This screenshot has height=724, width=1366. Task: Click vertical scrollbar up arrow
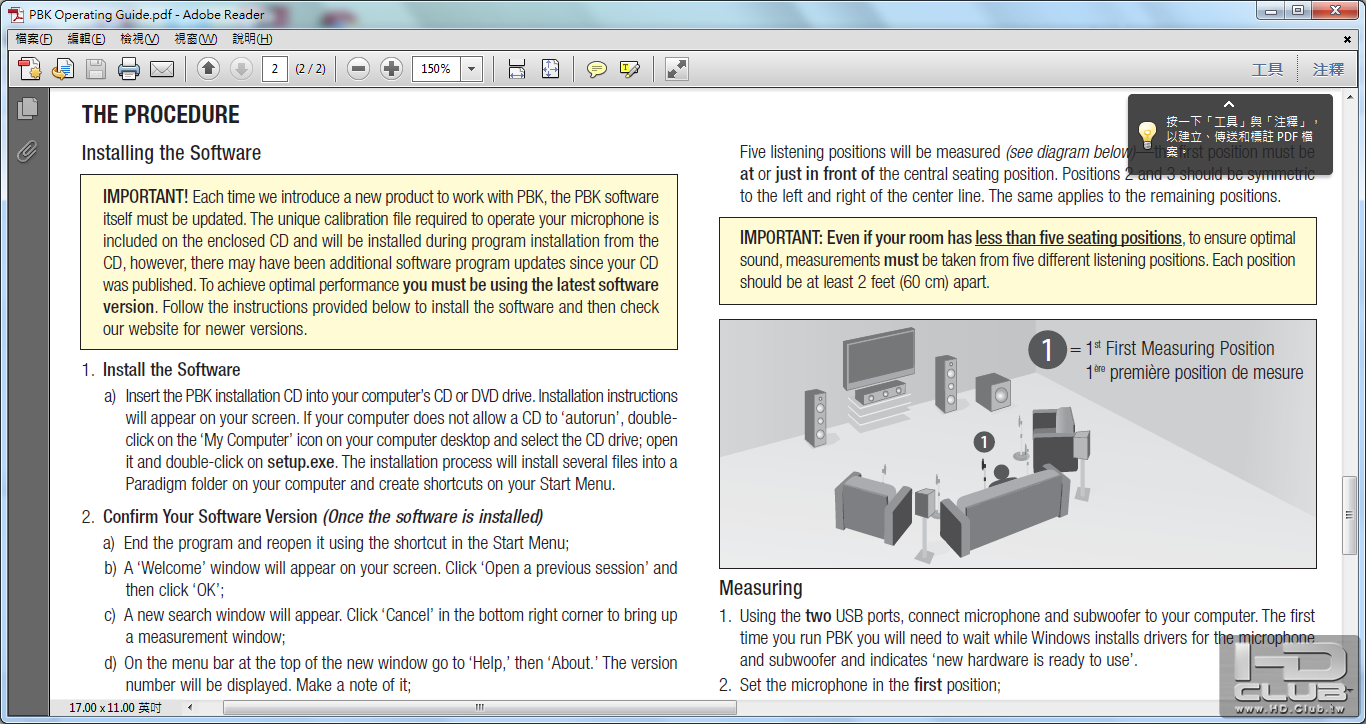(1350, 95)
